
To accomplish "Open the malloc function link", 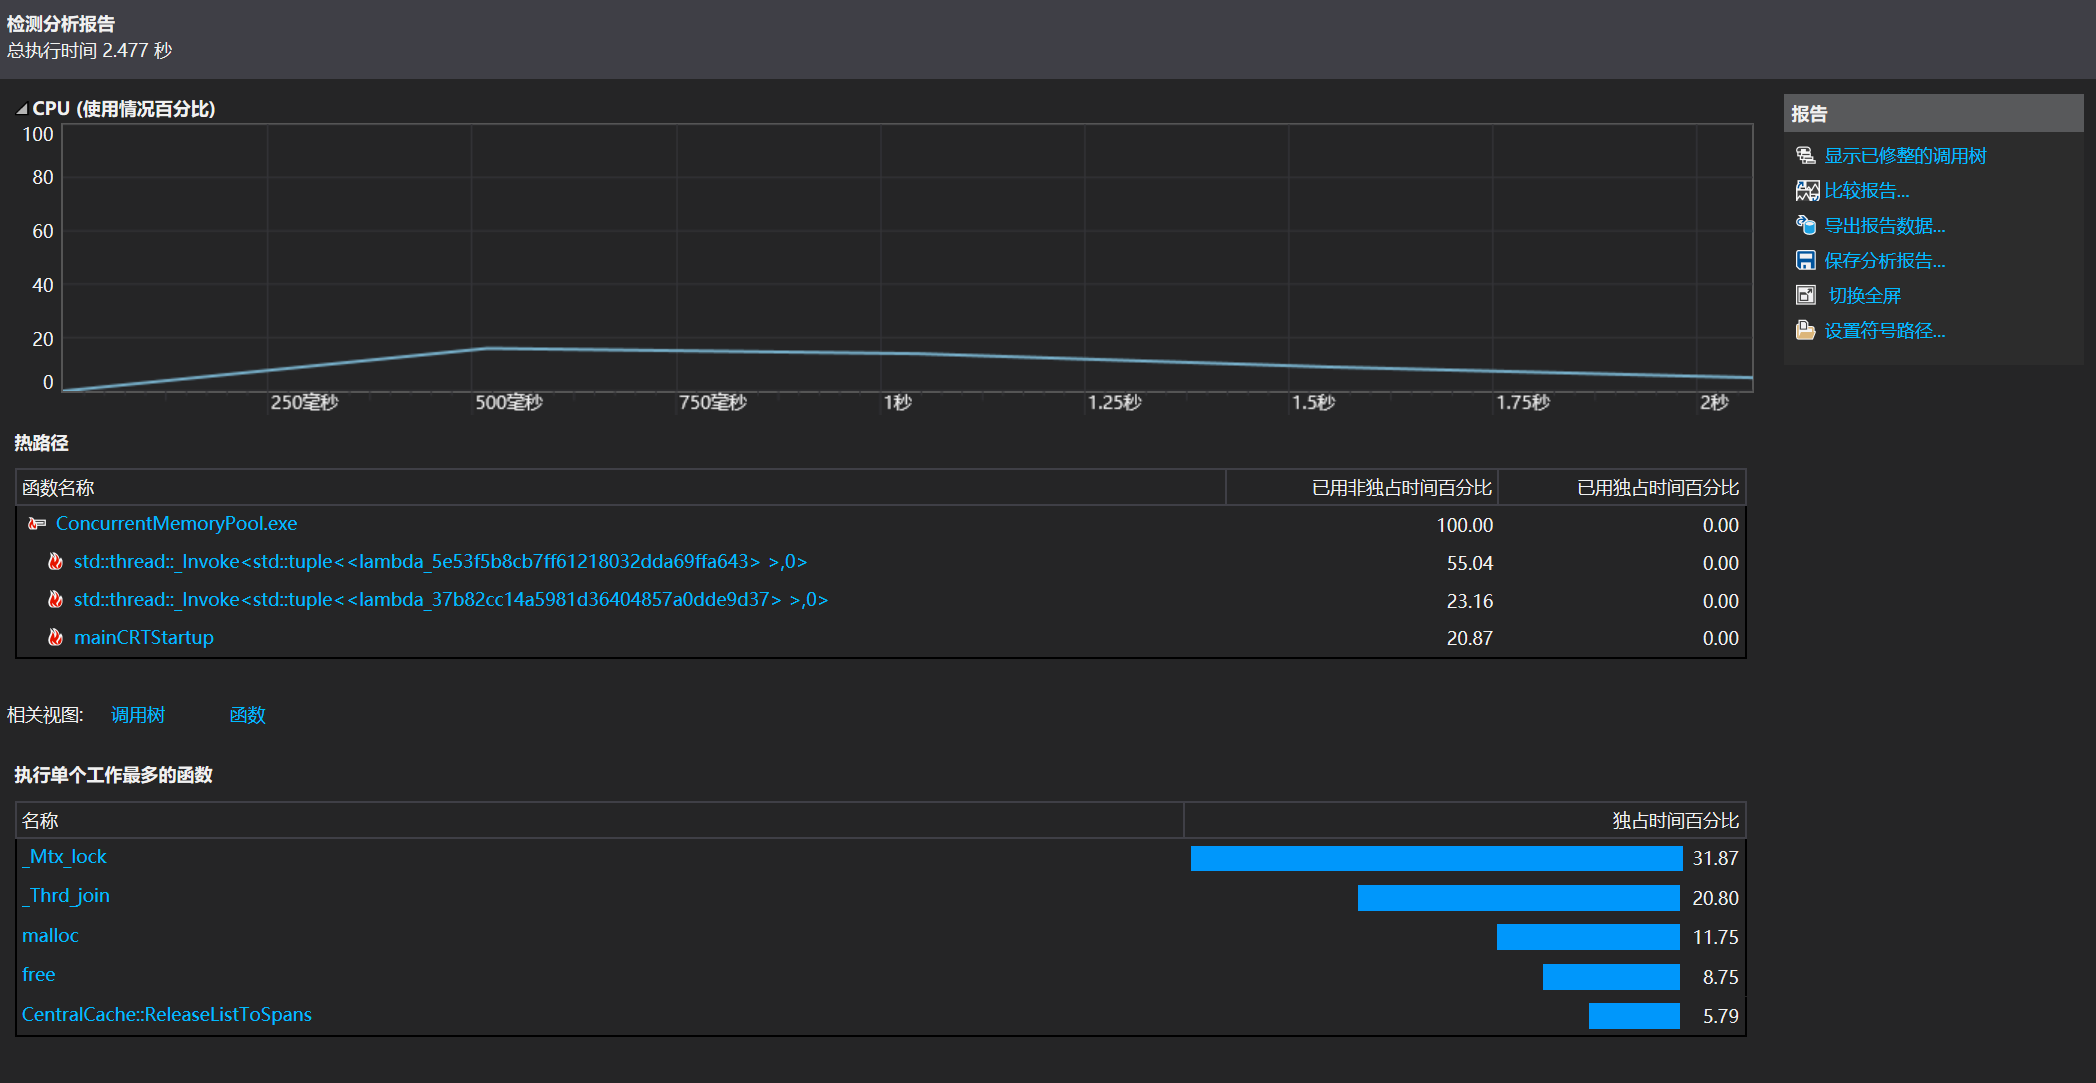I will pos(50,936).
